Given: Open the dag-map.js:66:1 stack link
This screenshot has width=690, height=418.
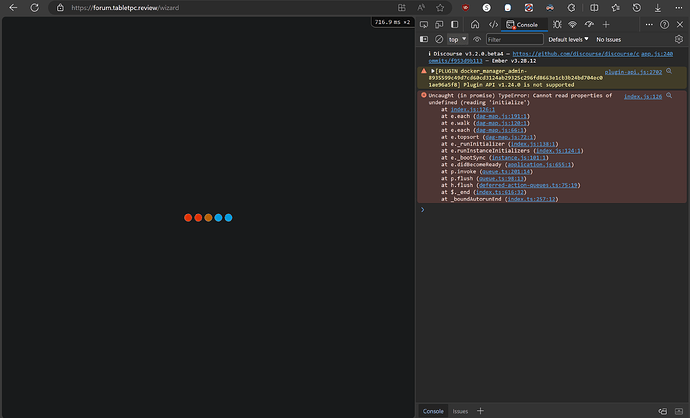Looking at the screenshot, I should pyautogui.click(x=500, y=130).
